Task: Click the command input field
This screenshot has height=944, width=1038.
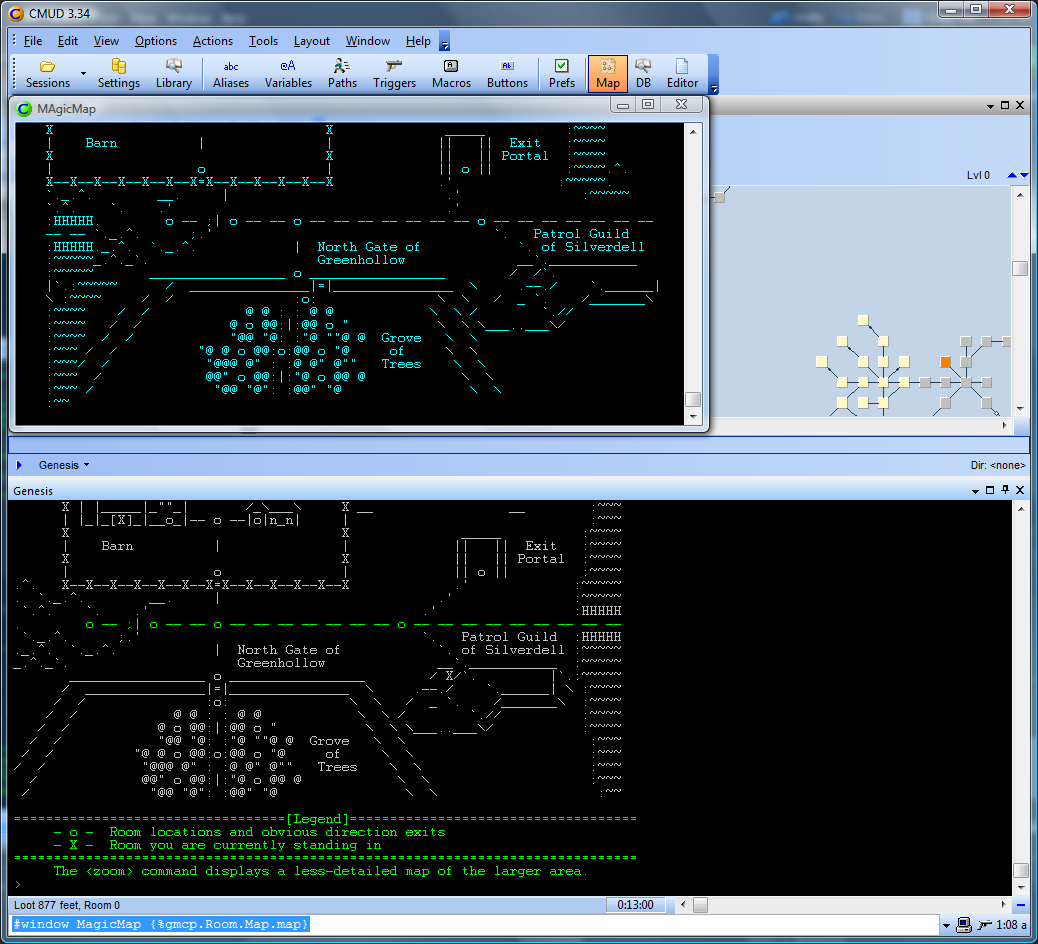Action: coord(474,924)
